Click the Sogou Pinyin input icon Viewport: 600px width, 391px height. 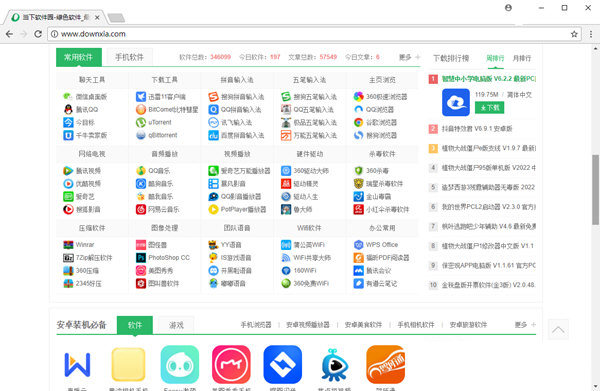tap(214, 96)
